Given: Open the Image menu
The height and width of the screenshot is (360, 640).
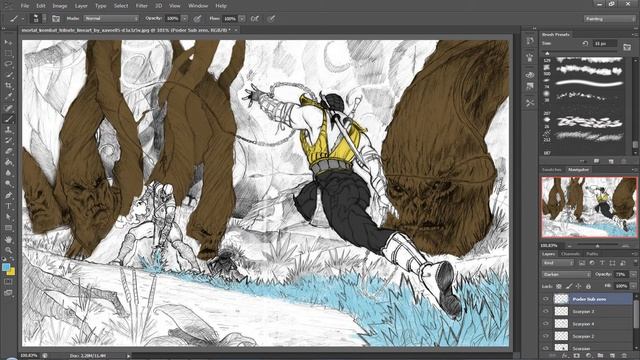Looking at the screenshot, I should point(60,6).
